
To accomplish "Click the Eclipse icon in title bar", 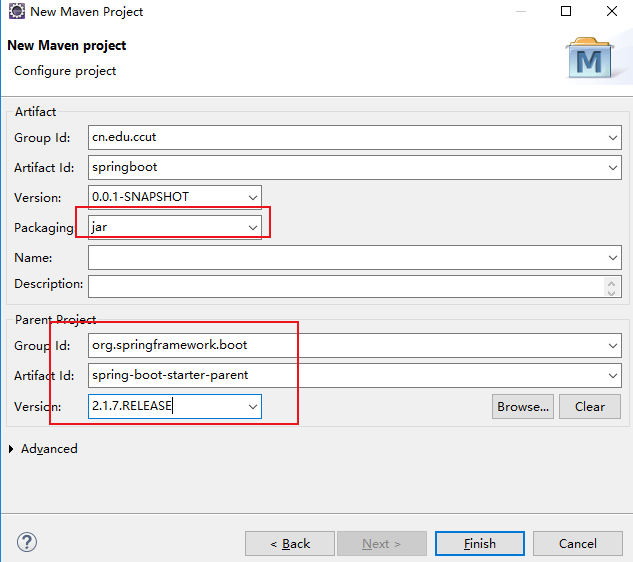I will (17, 11).
